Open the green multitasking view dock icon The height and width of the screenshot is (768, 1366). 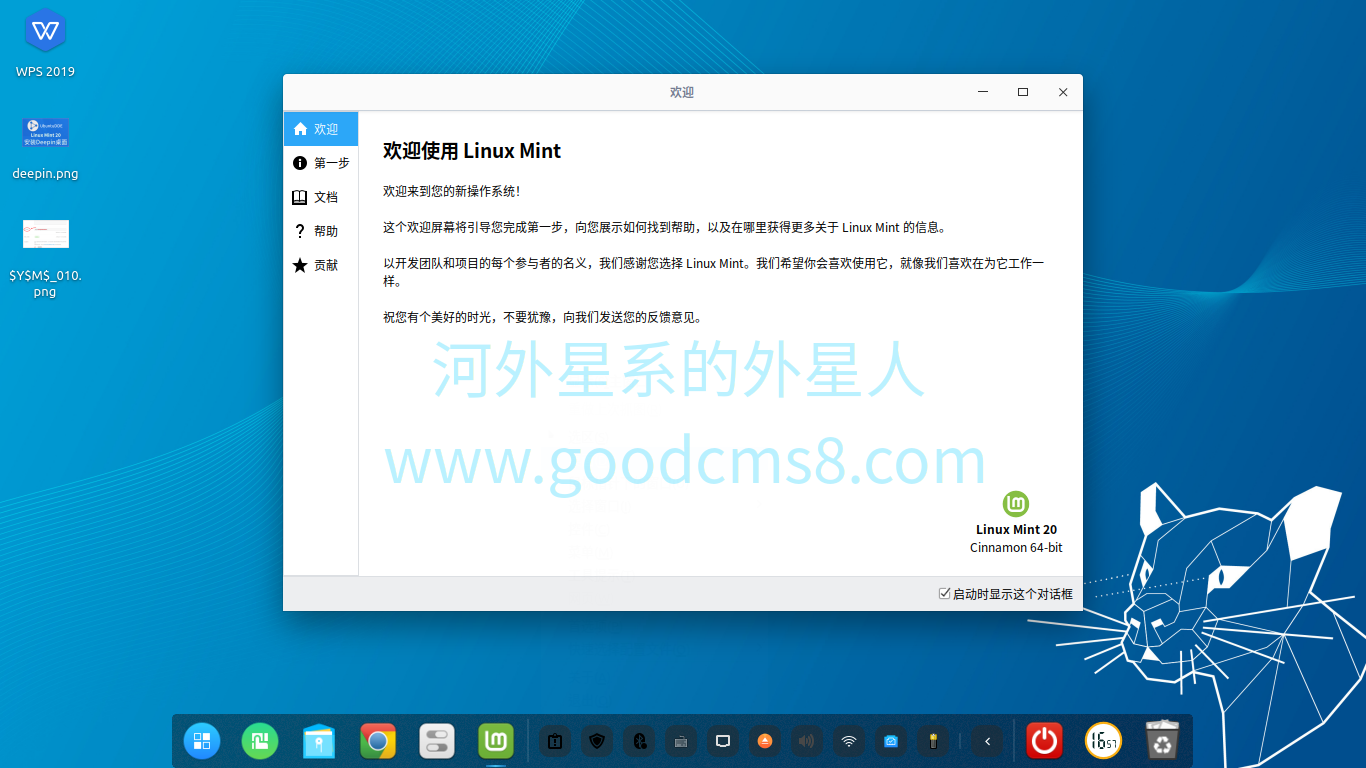[x=260, y=741]
